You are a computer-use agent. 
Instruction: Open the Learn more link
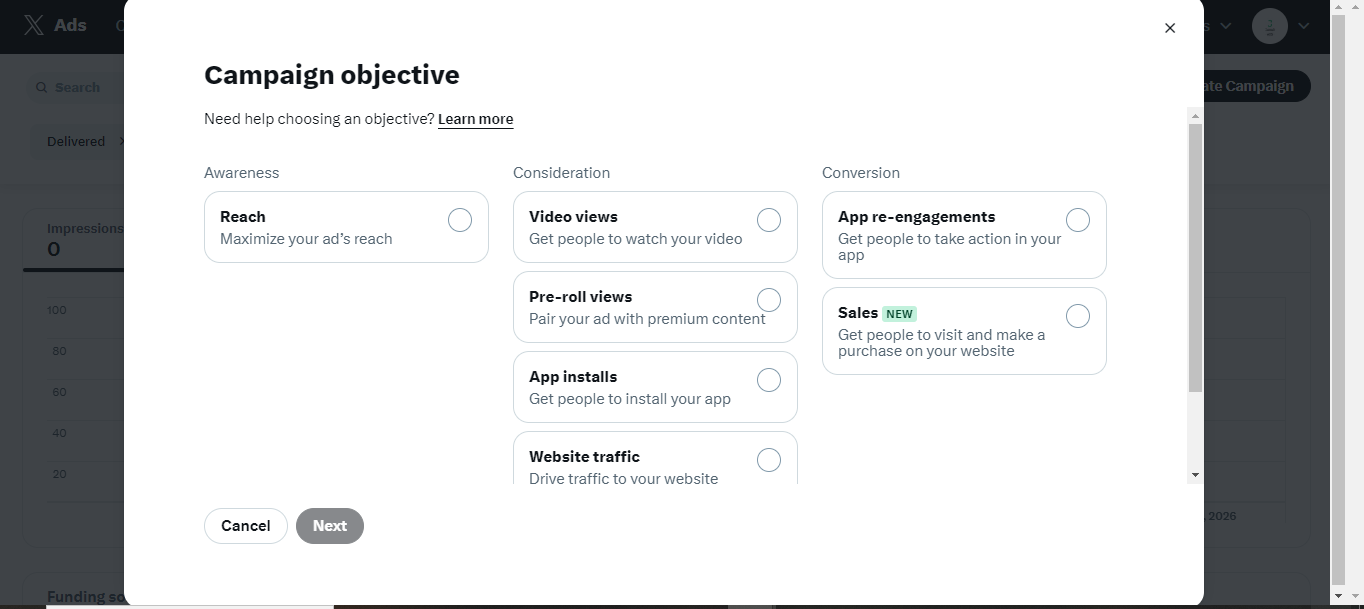[x=475, y=119]
